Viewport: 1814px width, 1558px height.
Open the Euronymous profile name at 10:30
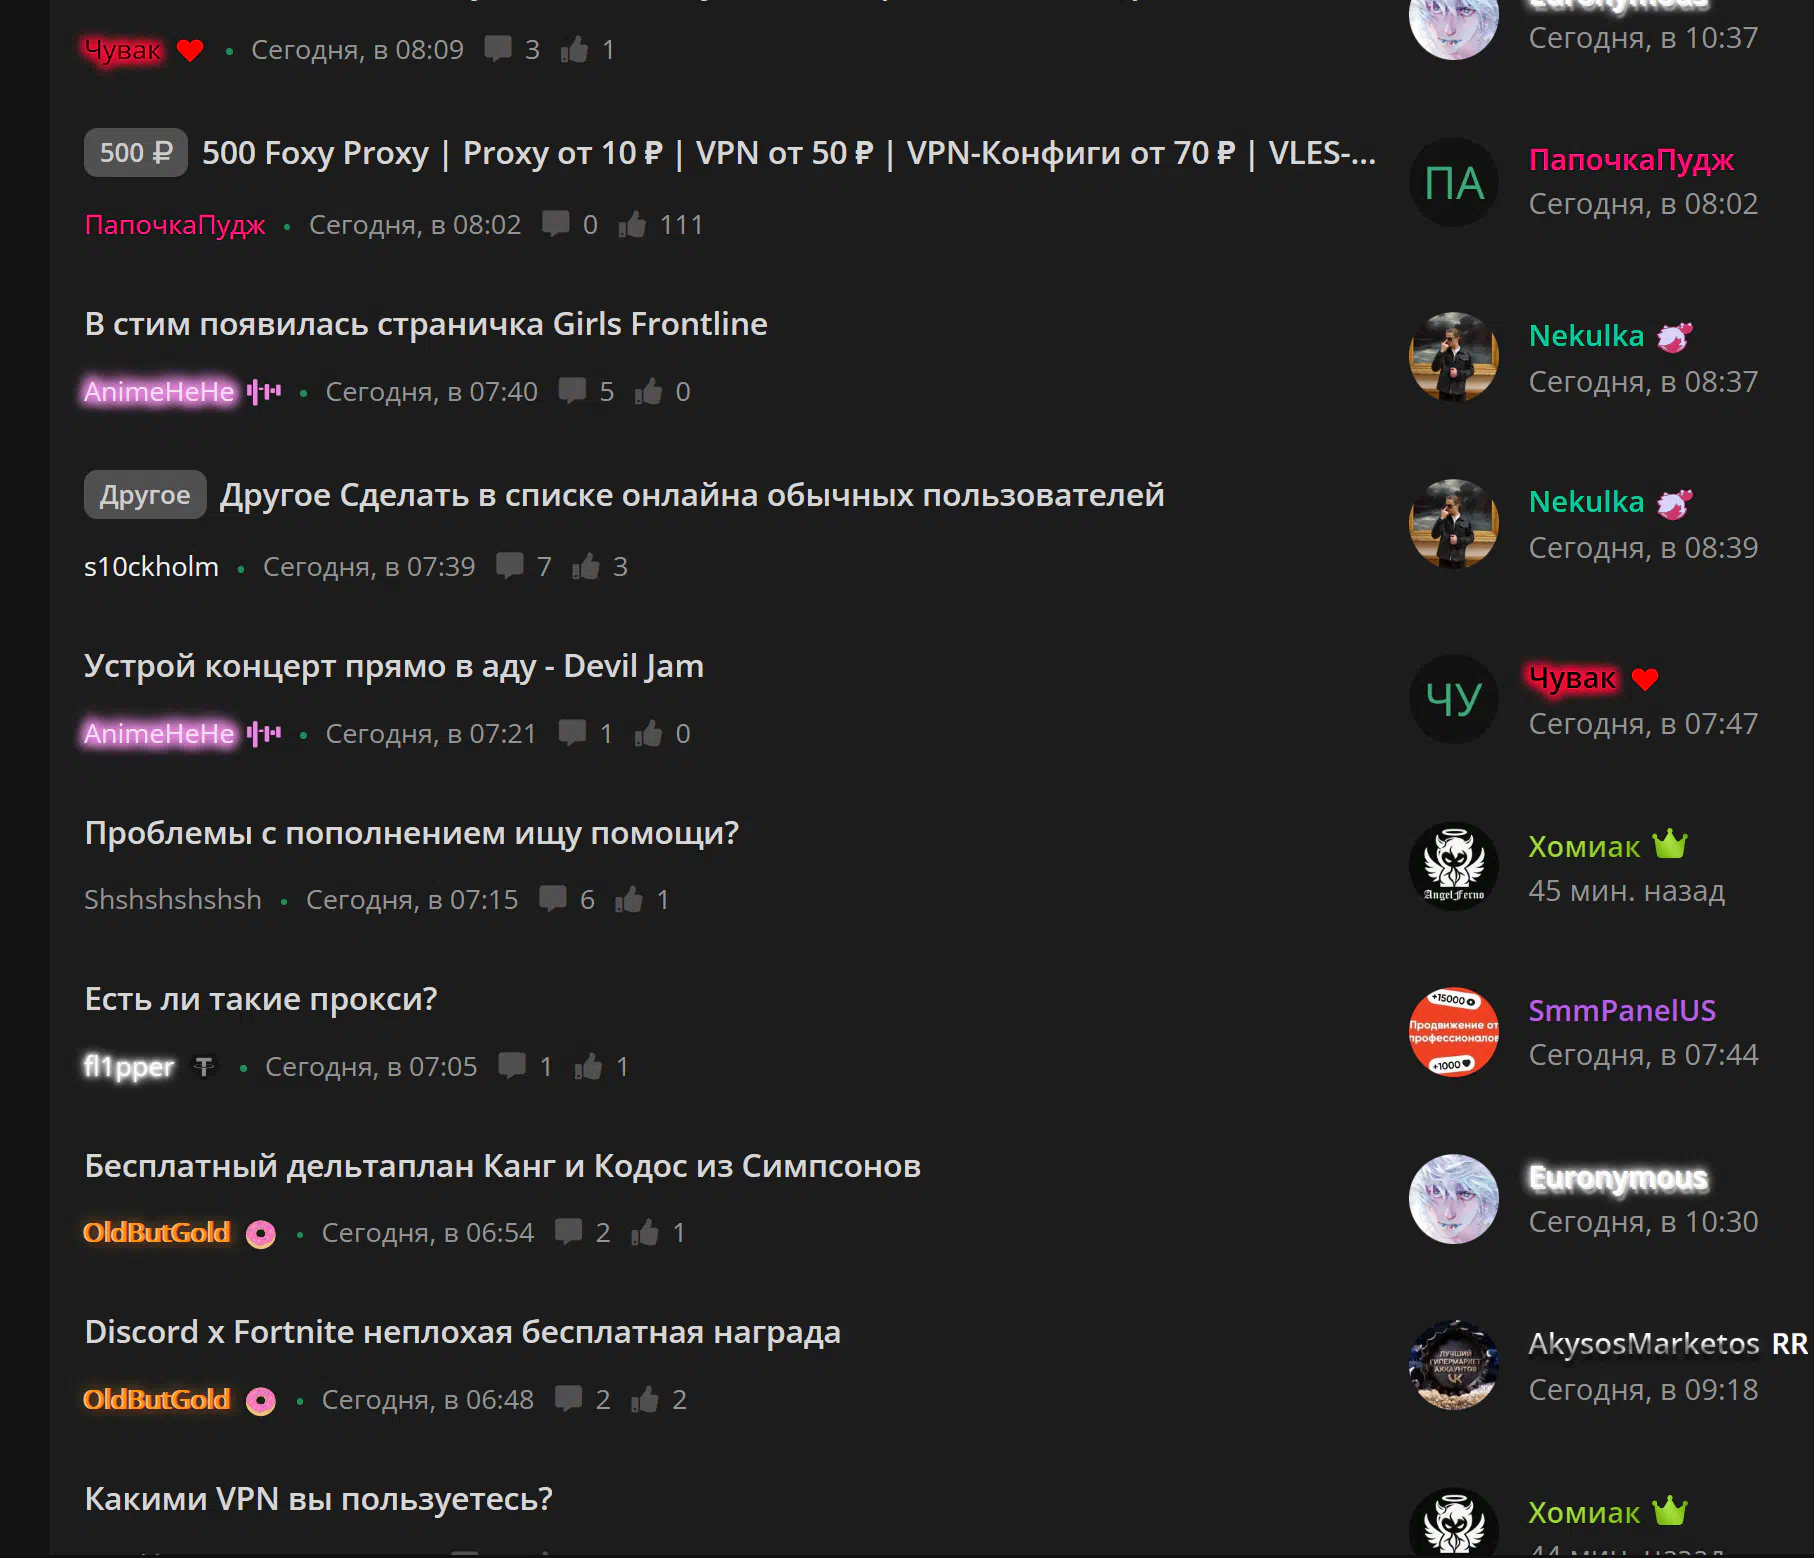[x=1618, y=1178]
